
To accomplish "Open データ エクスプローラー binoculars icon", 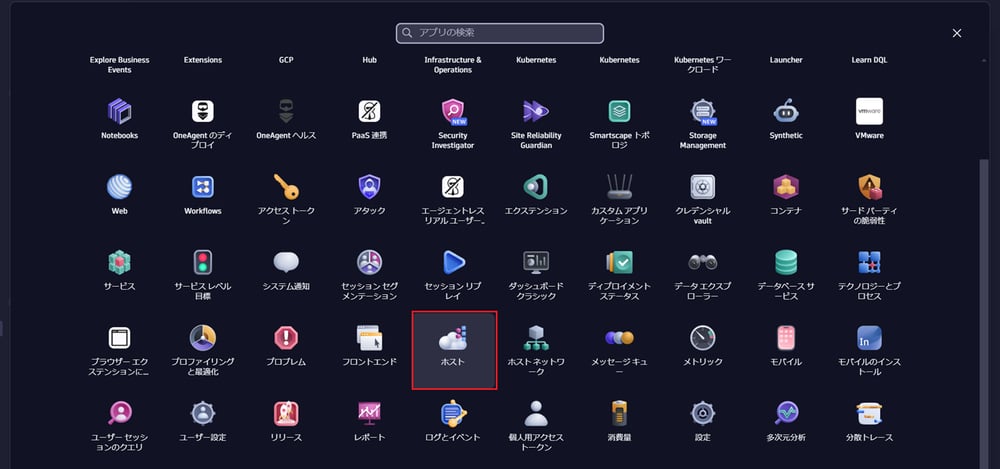I will [x=703, y=262].
